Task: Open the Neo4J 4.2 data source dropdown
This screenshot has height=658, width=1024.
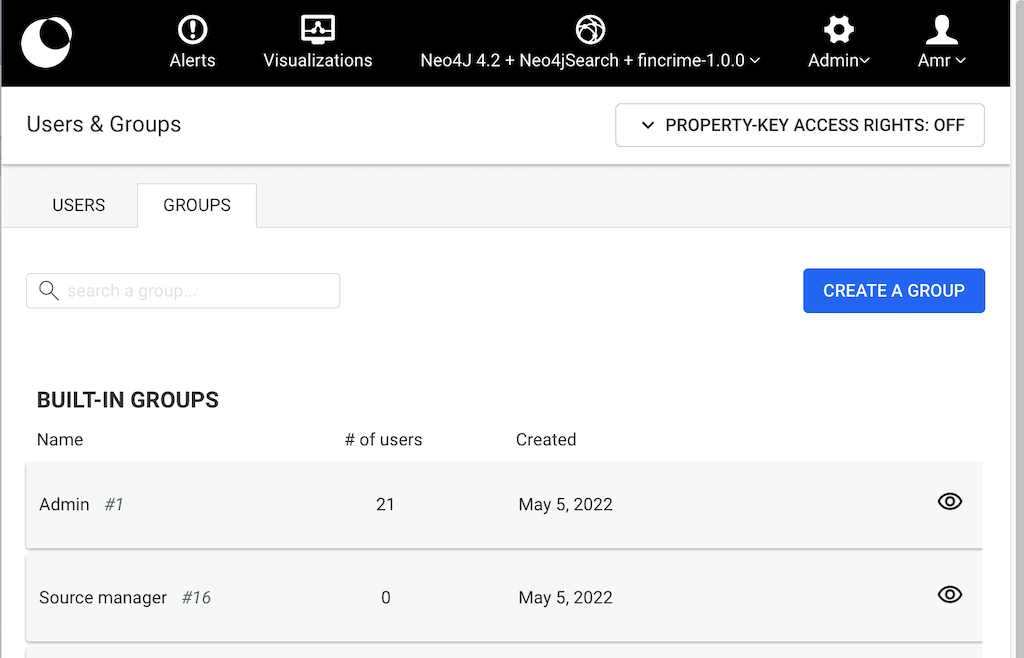Action: pyautogui.click(x=590, y=61)
